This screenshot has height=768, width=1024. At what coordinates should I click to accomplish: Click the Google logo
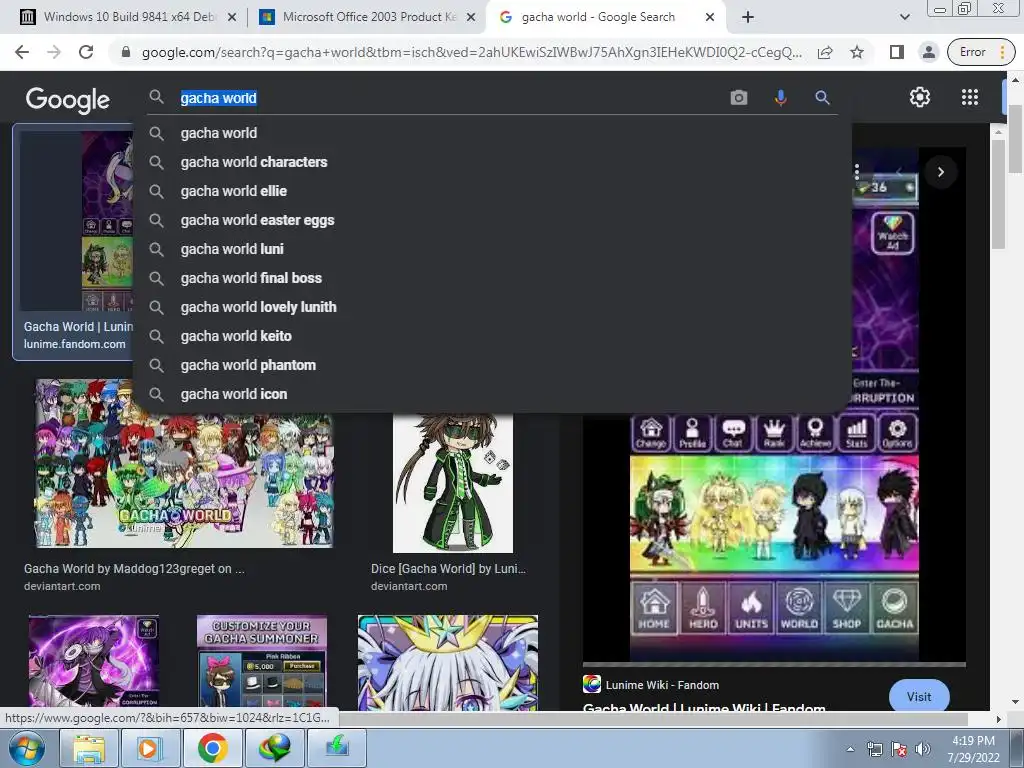click(x=68, y=100)
